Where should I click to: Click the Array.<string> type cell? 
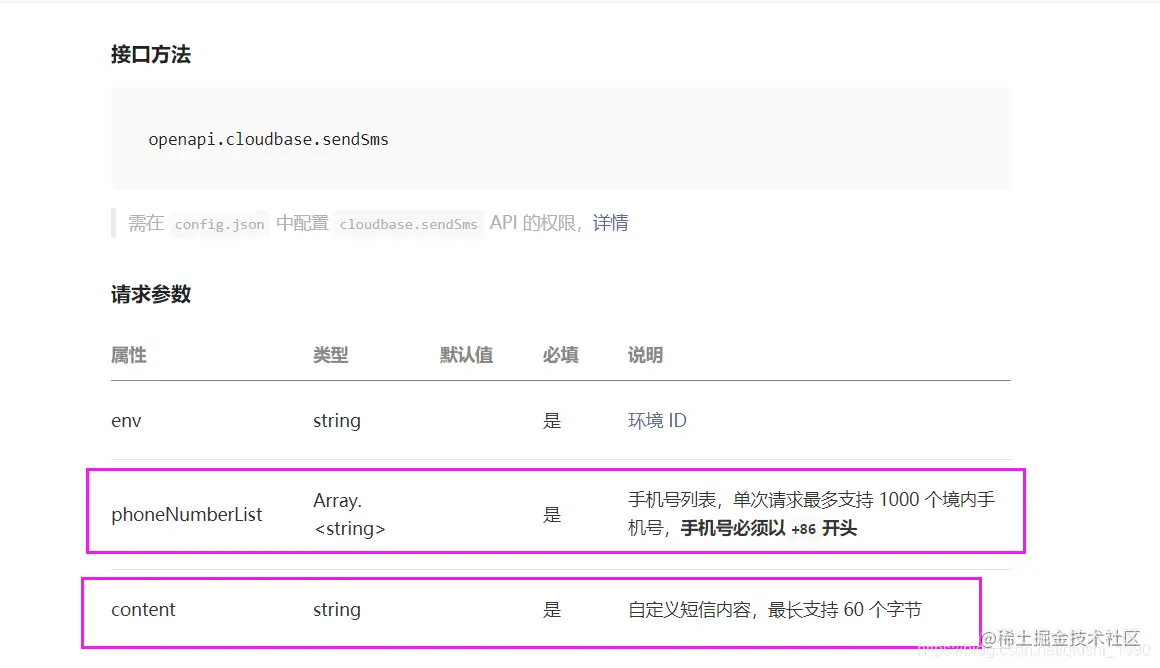coord(349,514)
